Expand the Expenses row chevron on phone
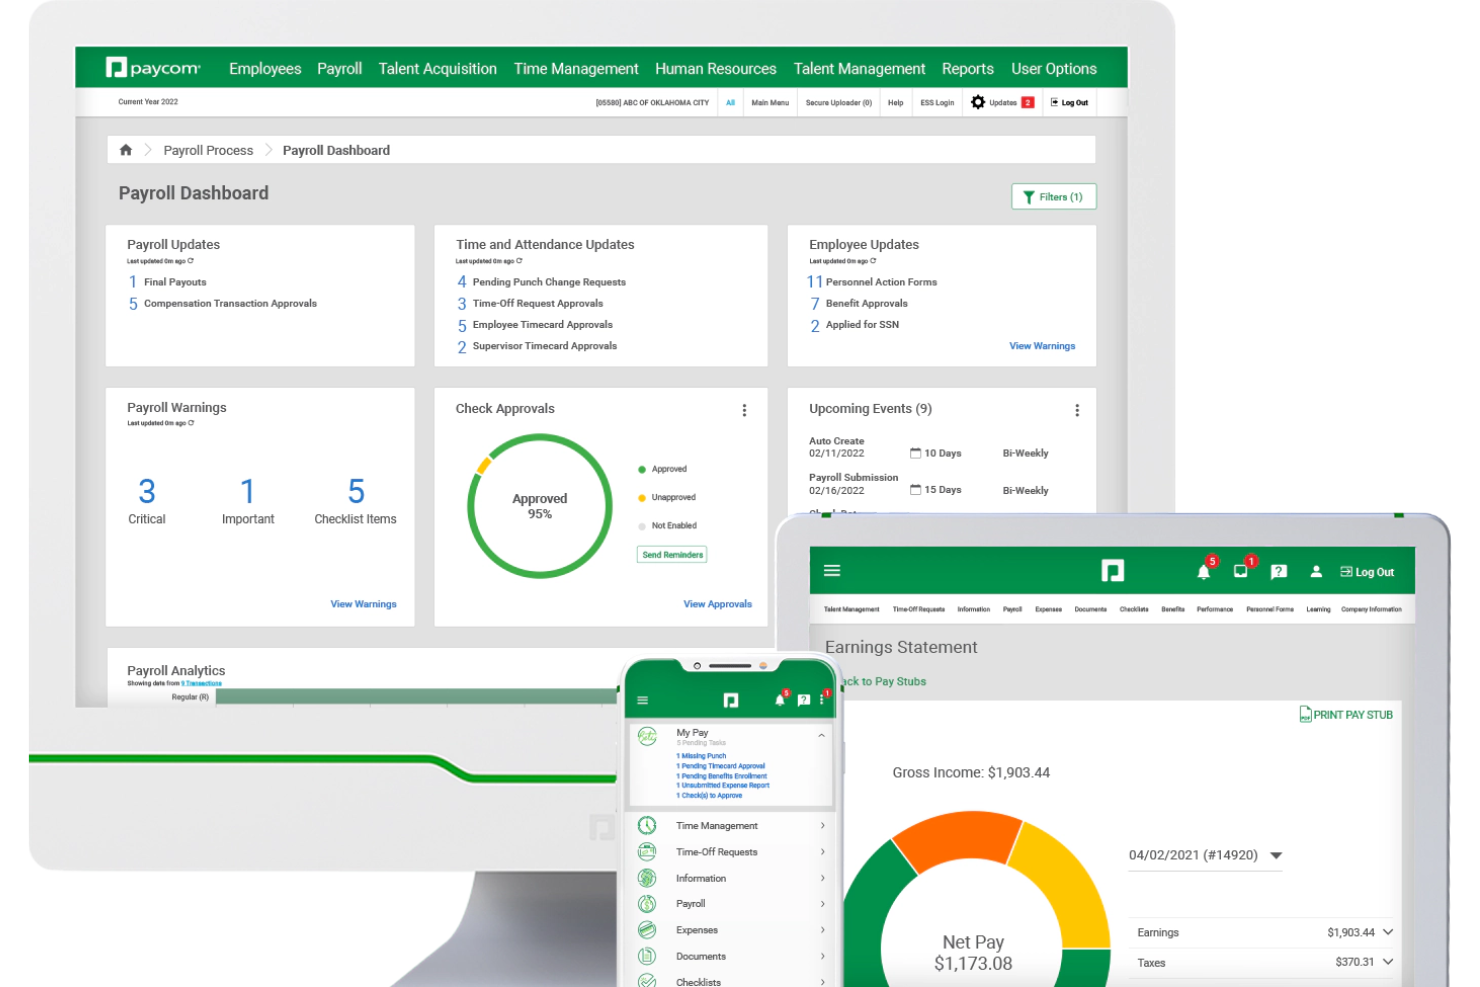The height and width of the screenshot is (987, 1480). tap(823, 930)
